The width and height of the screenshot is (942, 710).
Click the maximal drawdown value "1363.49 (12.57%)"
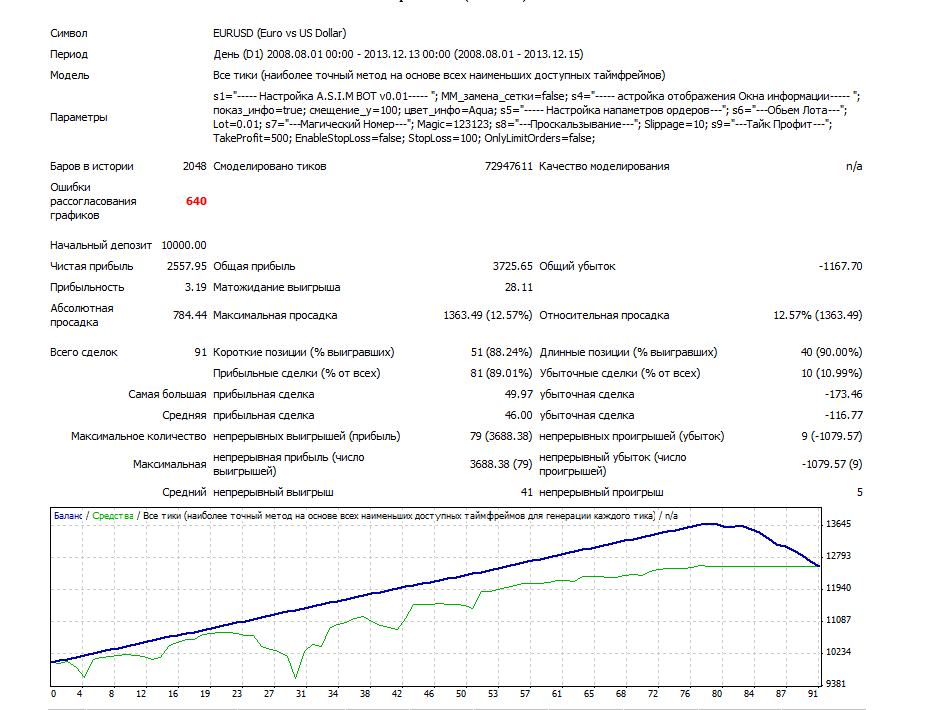pyautogui.click(x=488, y=315)
